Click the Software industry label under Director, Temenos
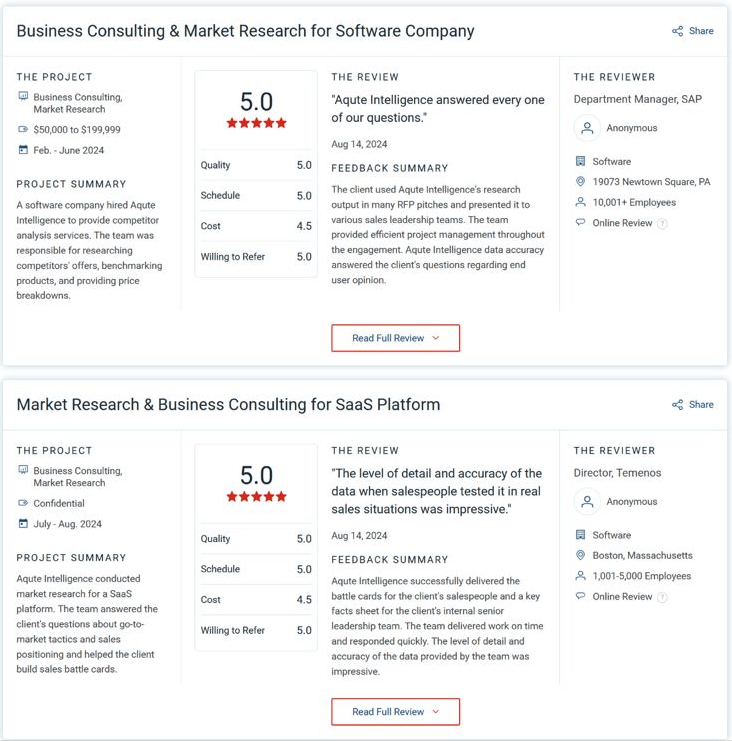Screen dimensions: 732x741 point(612,535)
